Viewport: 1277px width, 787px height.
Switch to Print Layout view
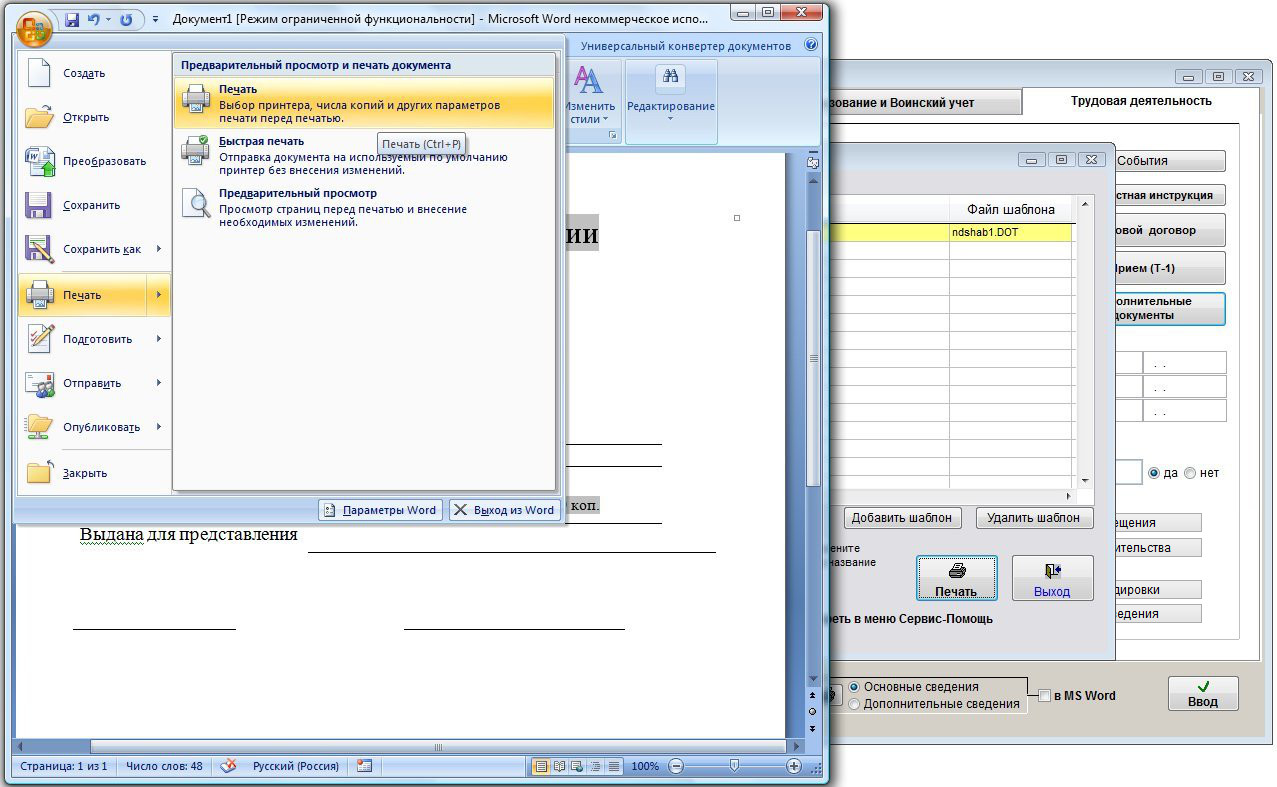click(x=541, y=766)
